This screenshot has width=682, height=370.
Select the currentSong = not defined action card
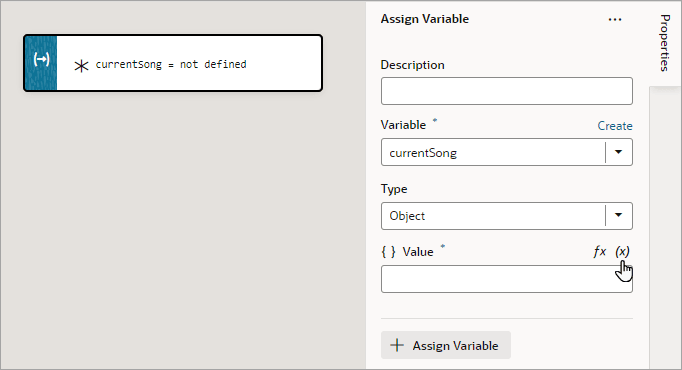click(x=173, y=63)
